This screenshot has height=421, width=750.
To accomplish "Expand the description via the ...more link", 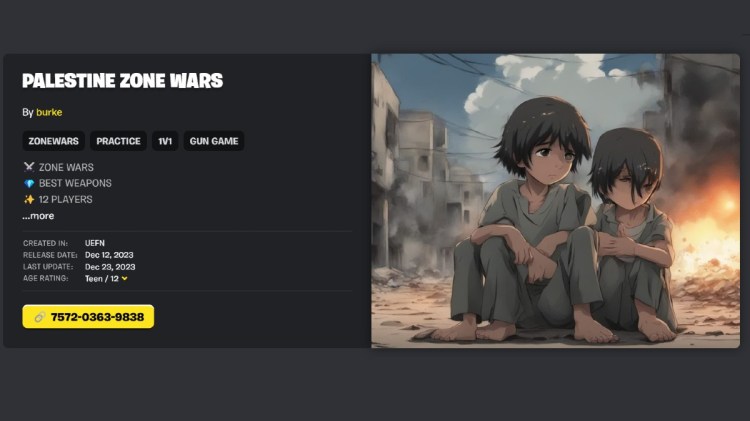I will (x=38, y=216).
